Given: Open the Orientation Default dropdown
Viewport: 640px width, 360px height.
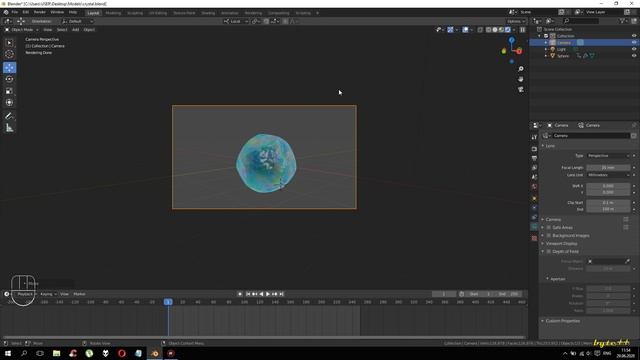Looking at the screenshot, I should (x=77, y=21).
